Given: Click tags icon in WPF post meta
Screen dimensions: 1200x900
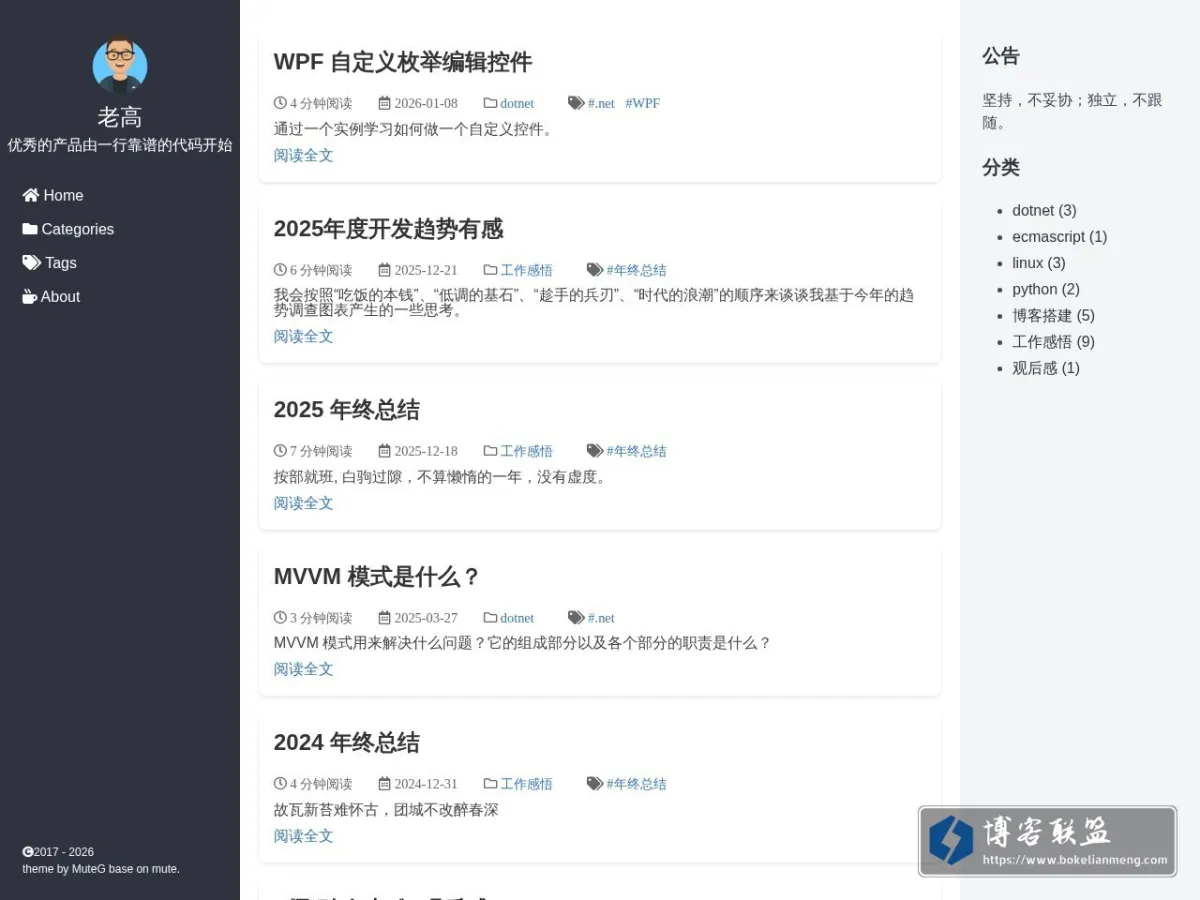Looking at the screenshot, I should (576, 103).
